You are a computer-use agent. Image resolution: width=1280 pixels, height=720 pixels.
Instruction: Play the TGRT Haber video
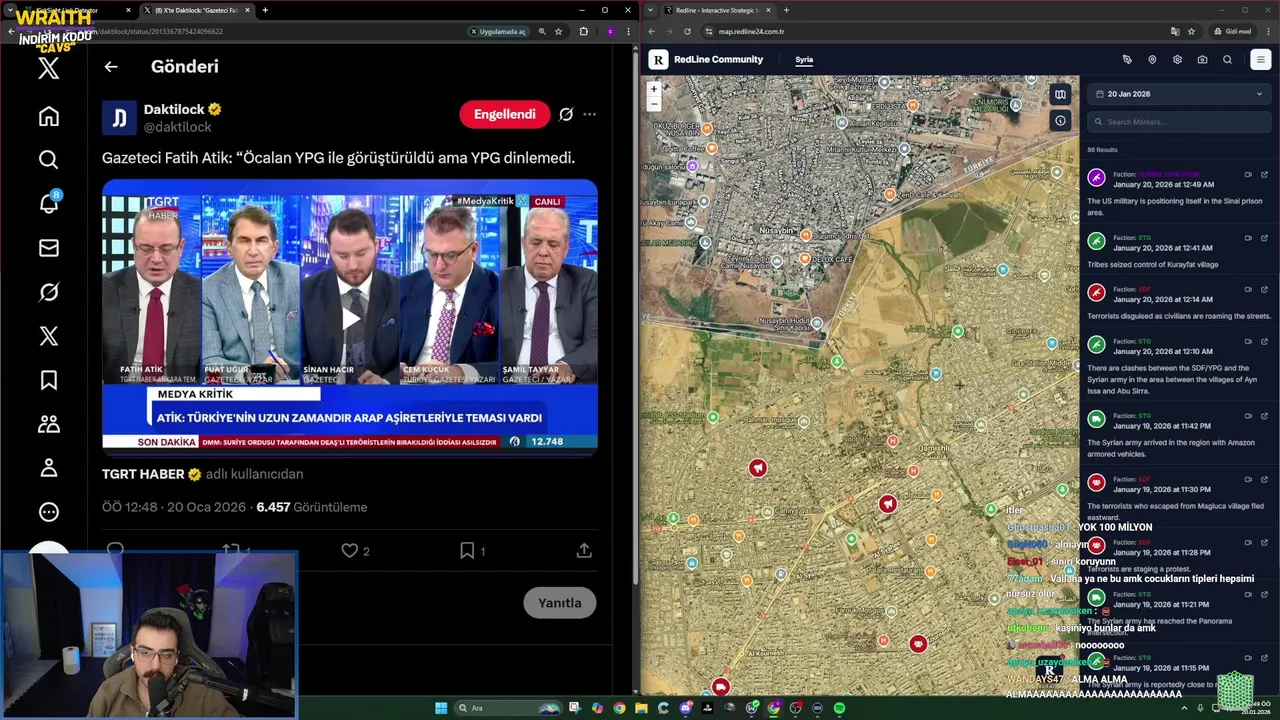point(350,318)
